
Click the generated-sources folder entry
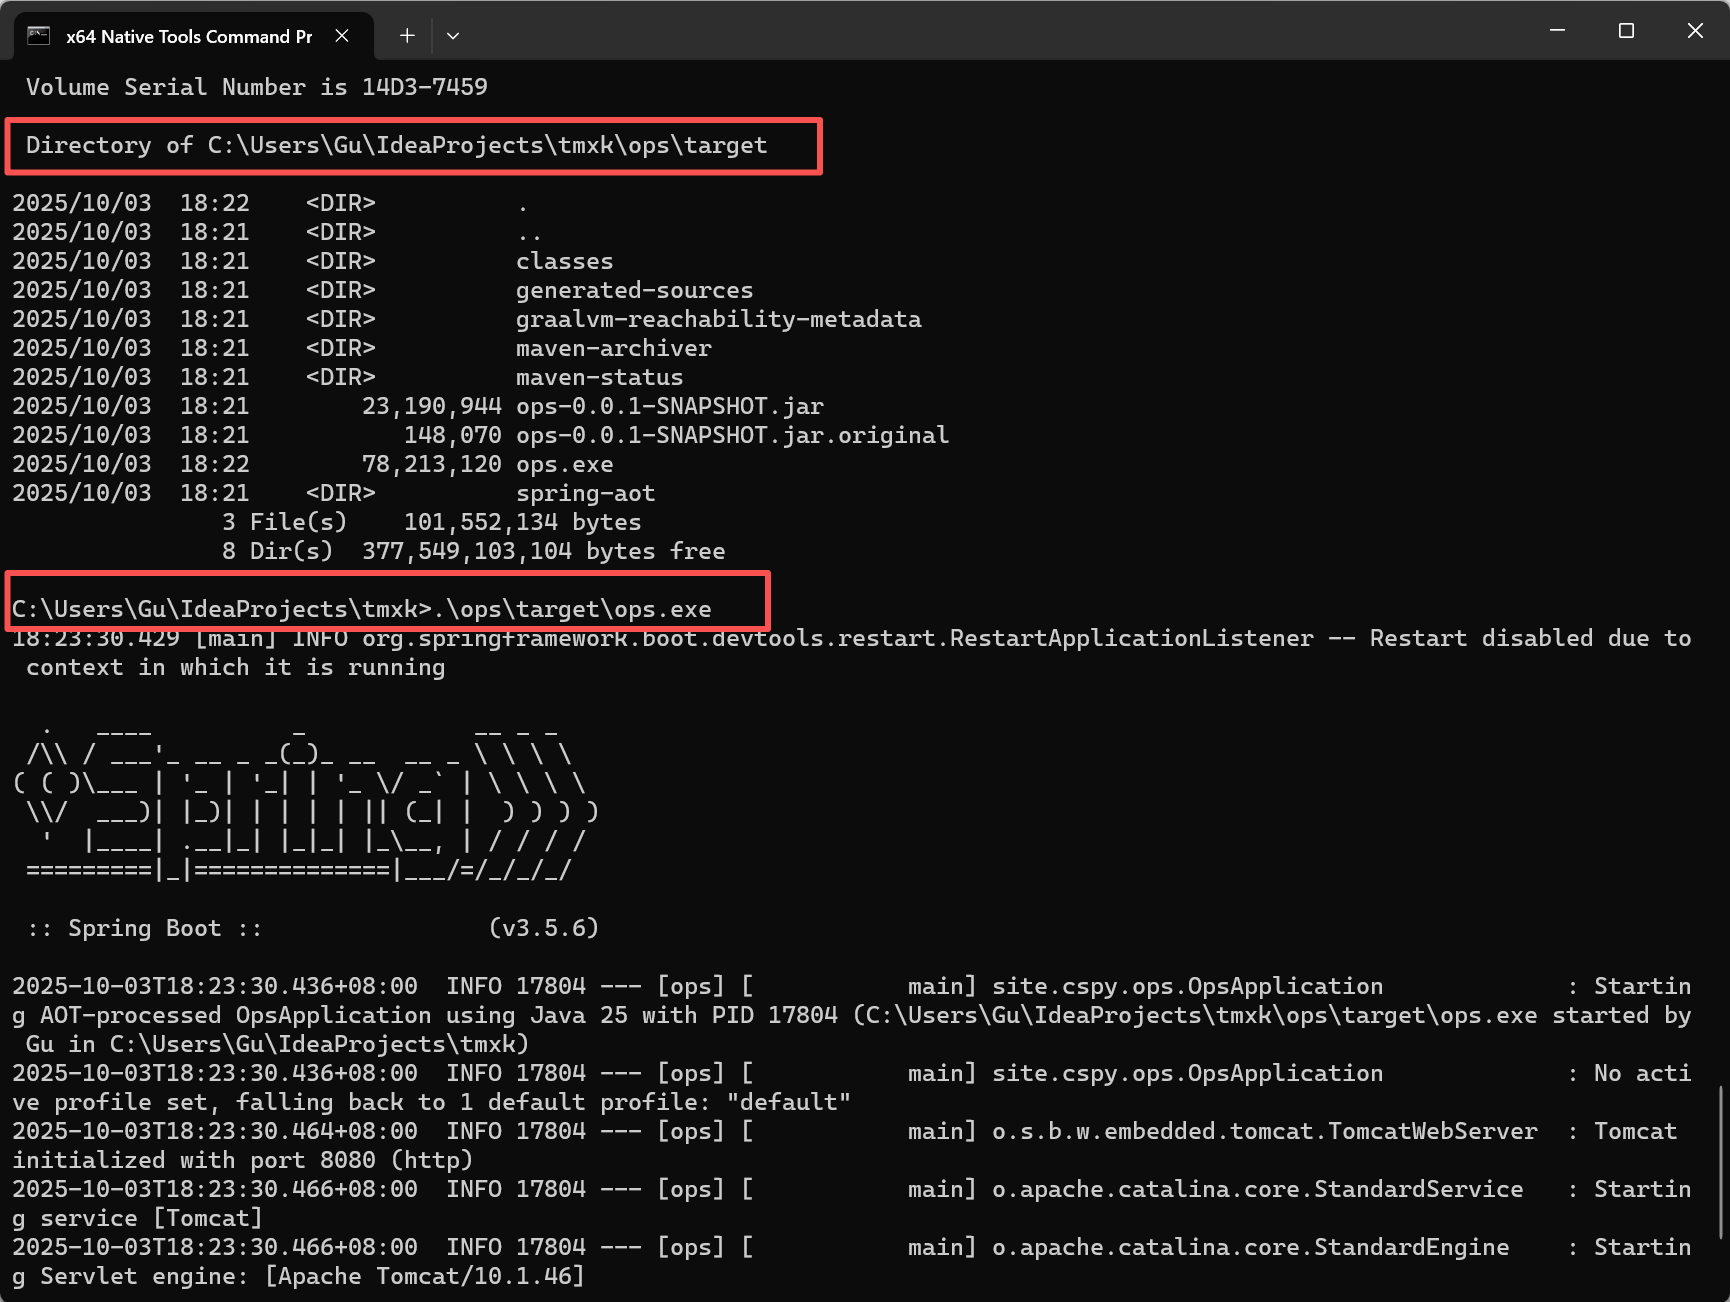click(x=634, y=289)
